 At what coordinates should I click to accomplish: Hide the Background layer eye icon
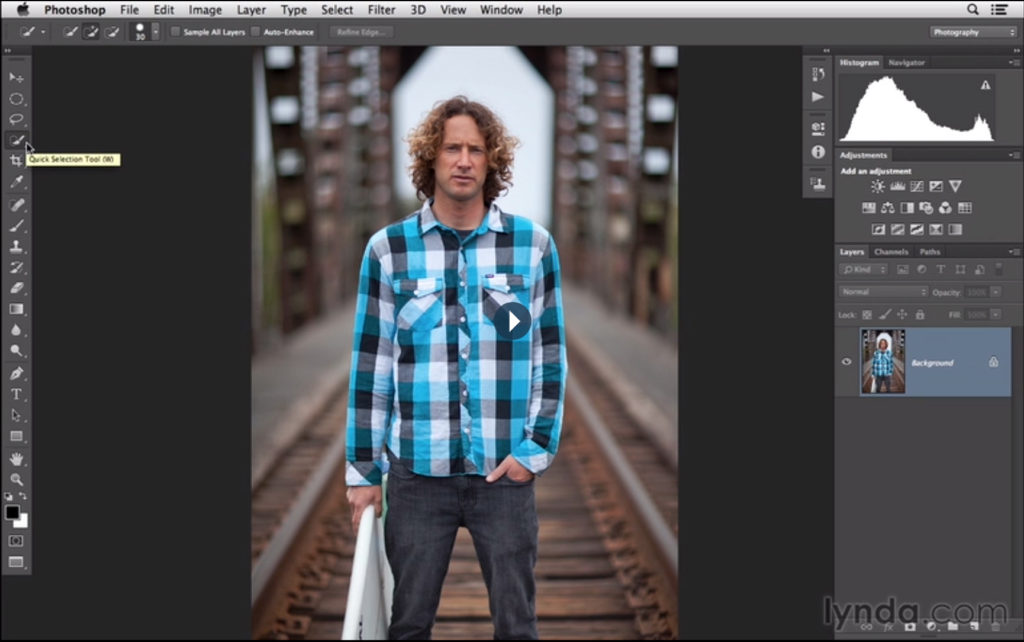[846, 362]
